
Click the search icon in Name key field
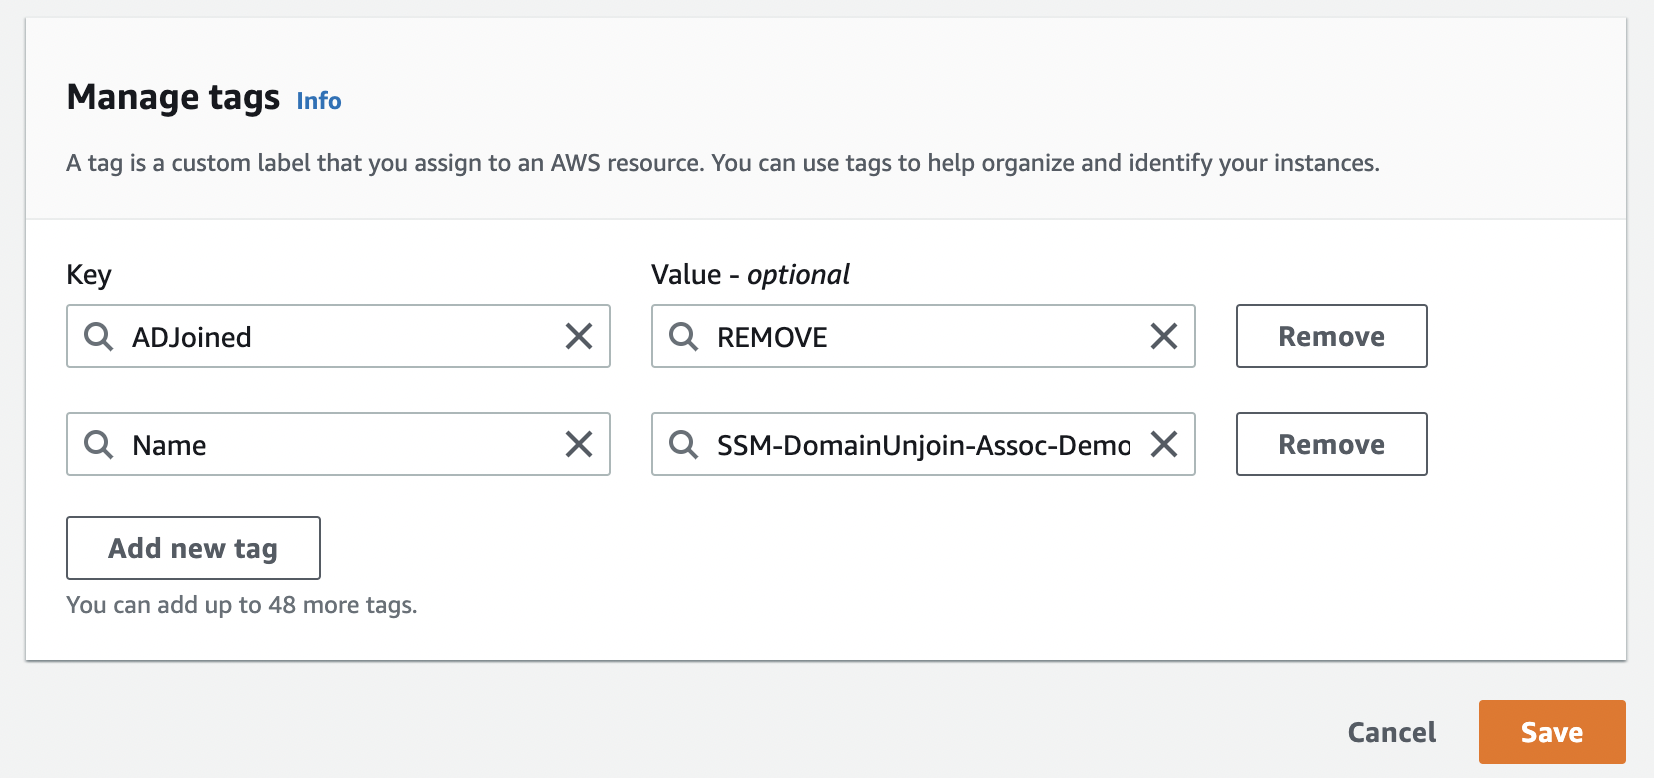(98, 445)
